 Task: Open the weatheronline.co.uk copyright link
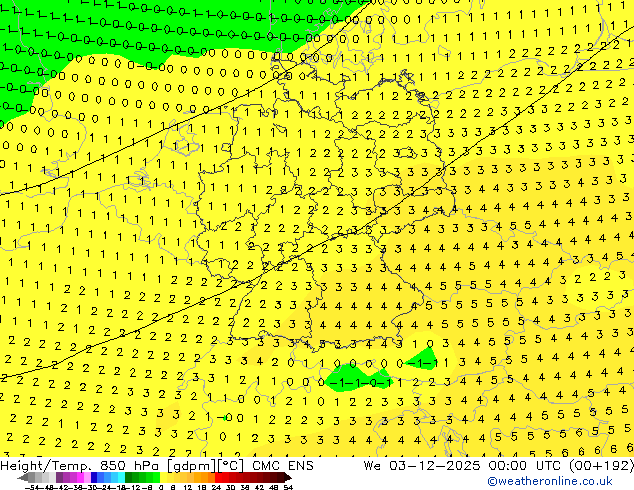pyautogui.click(x=550, y=481)
